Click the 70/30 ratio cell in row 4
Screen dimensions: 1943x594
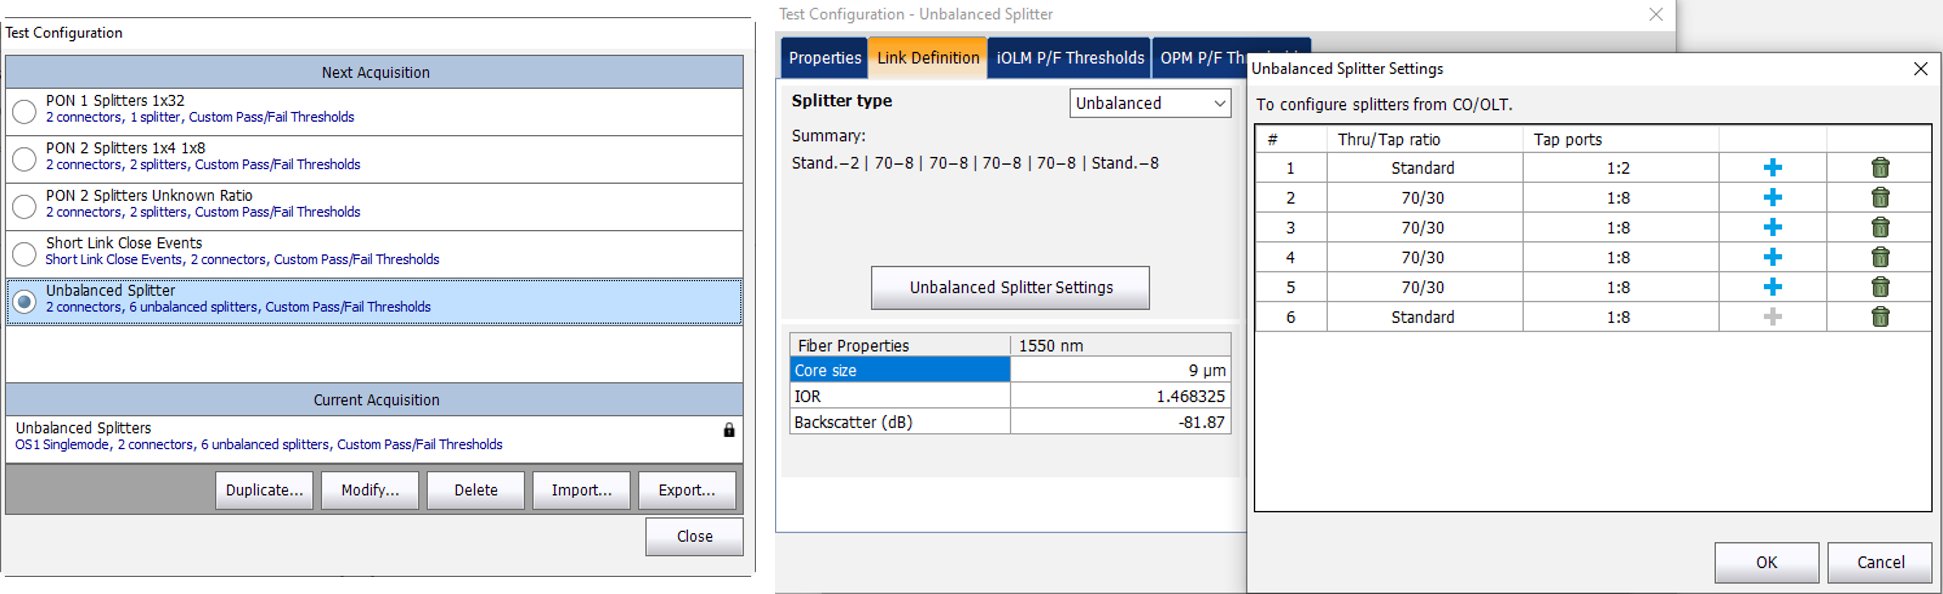(x=1423, y=257)
